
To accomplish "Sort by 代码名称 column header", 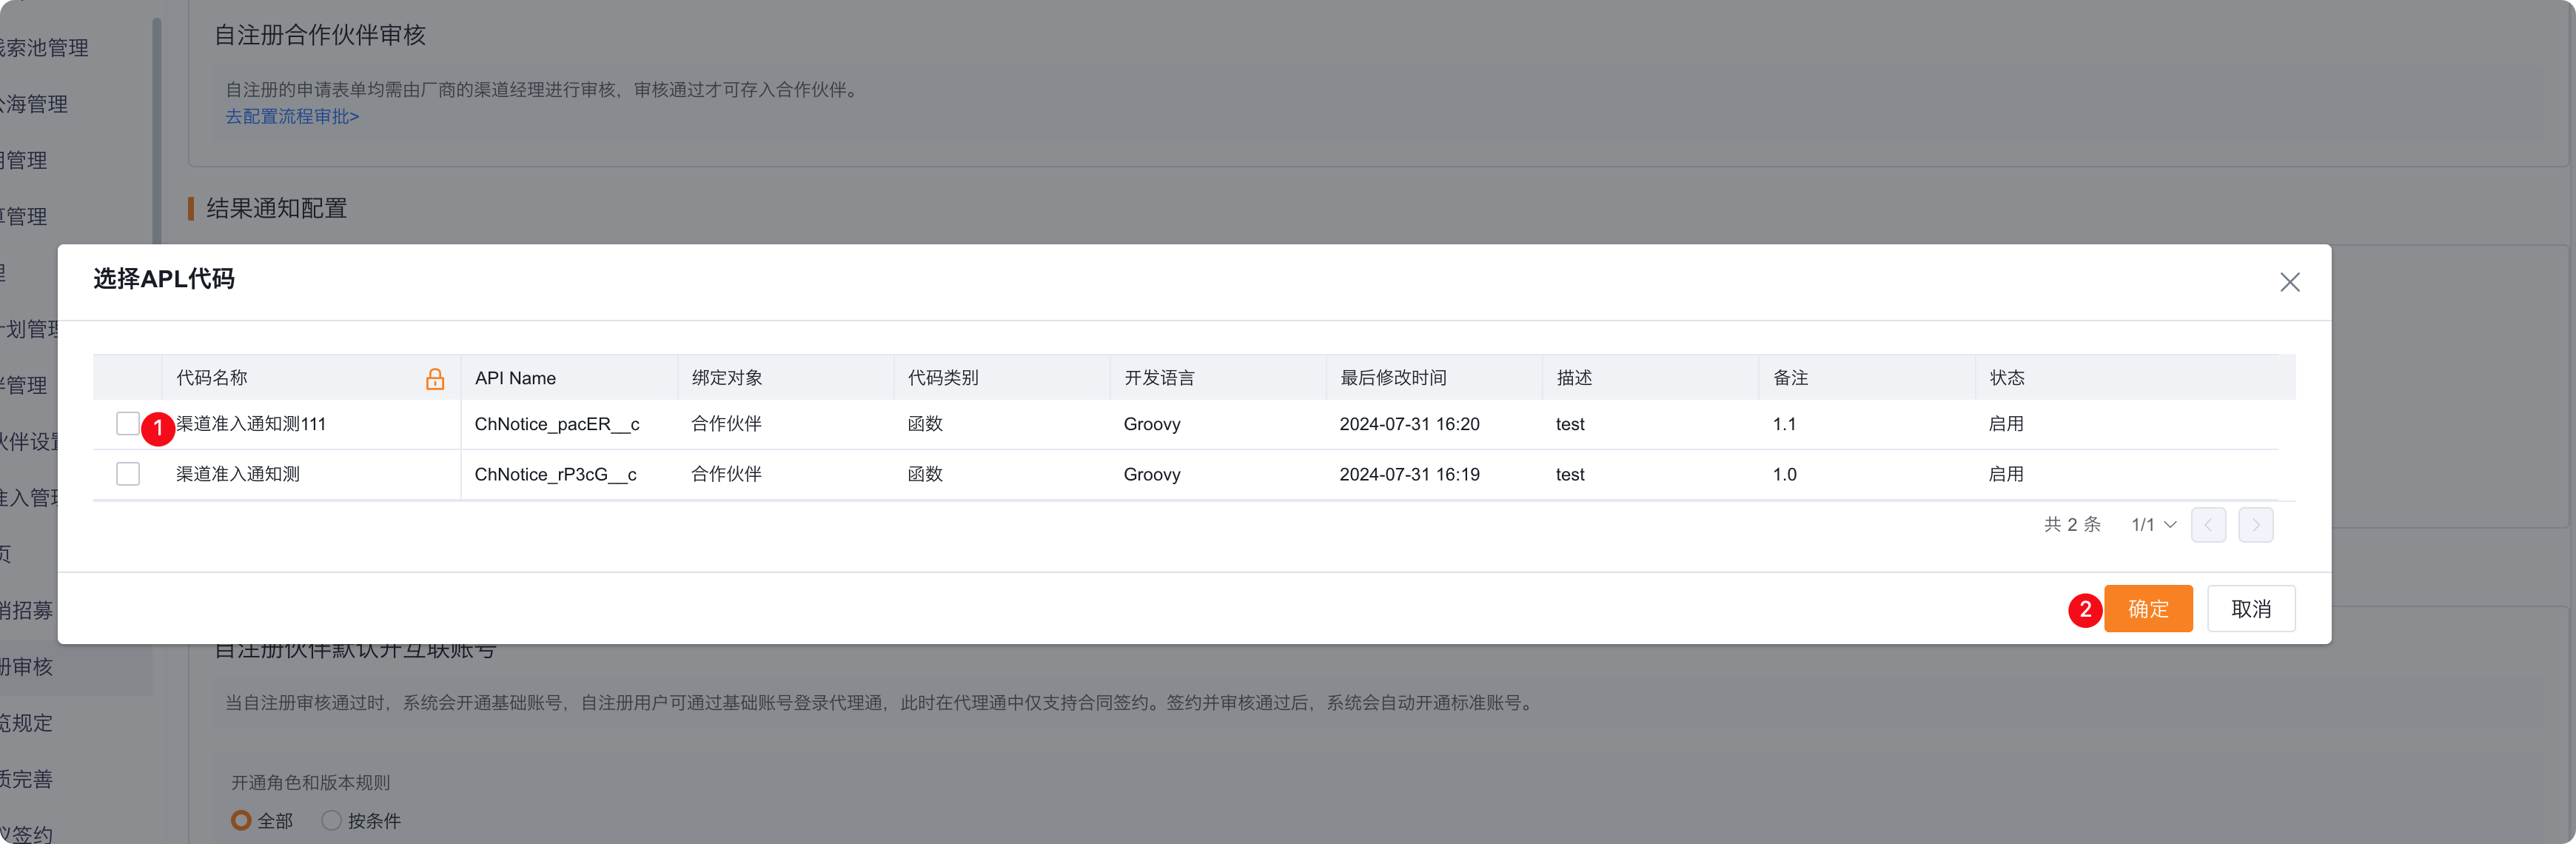I will pos(211,378).
